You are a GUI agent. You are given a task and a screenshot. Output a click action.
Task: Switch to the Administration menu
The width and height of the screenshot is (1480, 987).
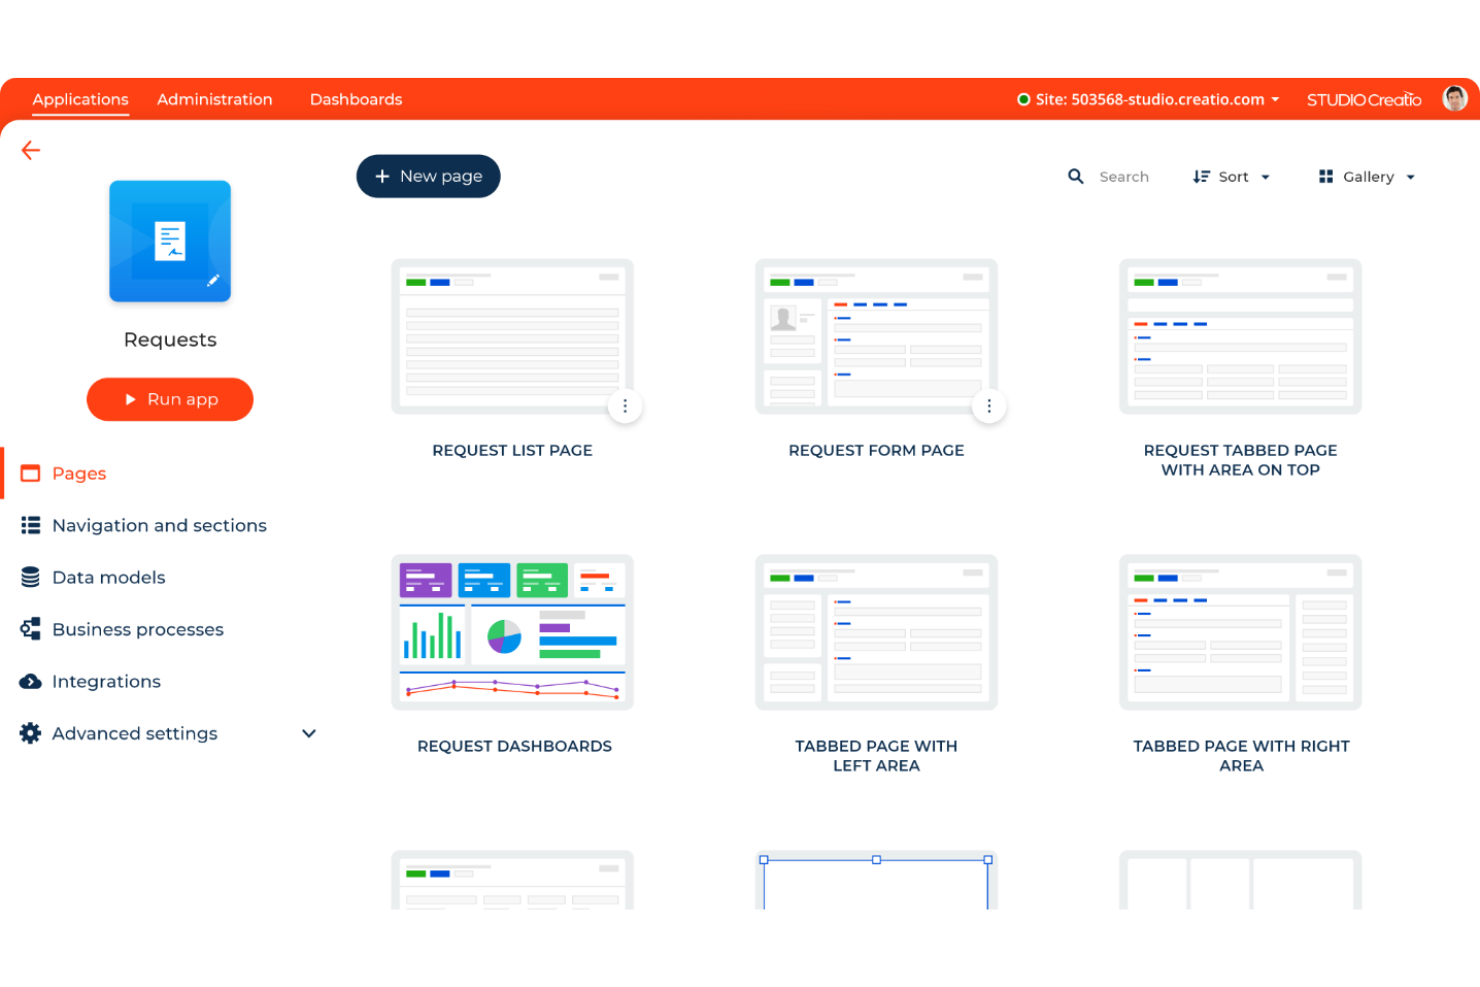pyautogui.click(x=214, y=99)
